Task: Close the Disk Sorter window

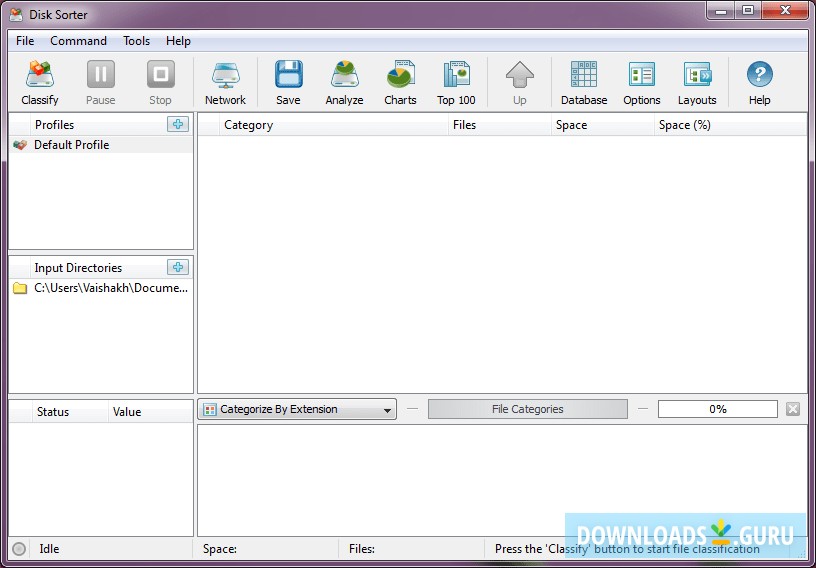Action: coord(785,11)
